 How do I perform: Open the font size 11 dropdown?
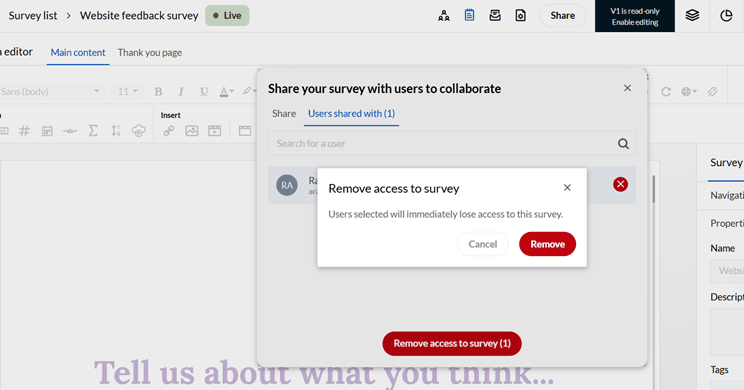click(x=128, y=92)
